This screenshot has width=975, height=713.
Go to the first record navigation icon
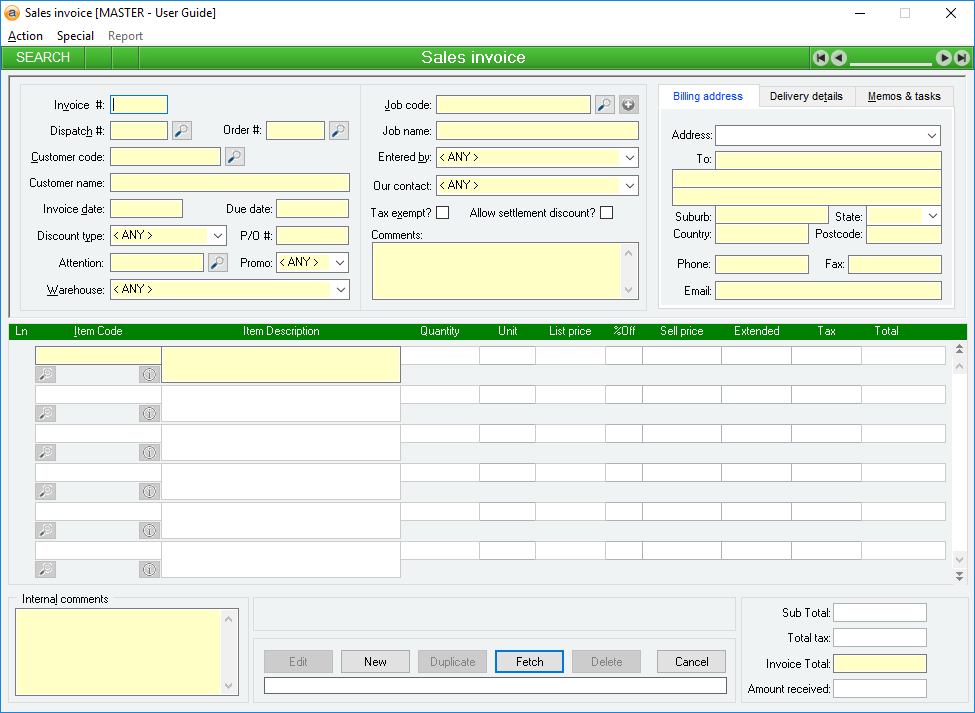820,58
